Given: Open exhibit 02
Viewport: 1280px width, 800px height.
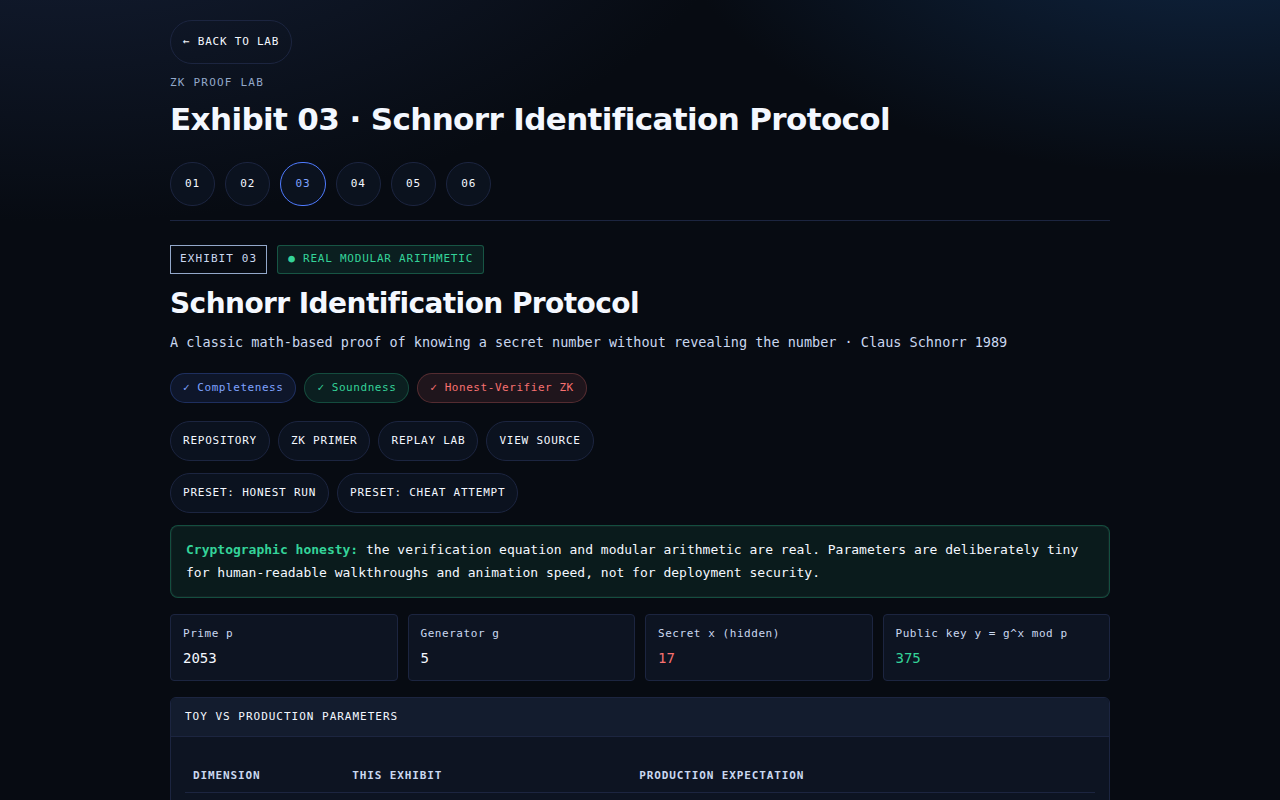Looking at the screenshot, I should [247, 183].
